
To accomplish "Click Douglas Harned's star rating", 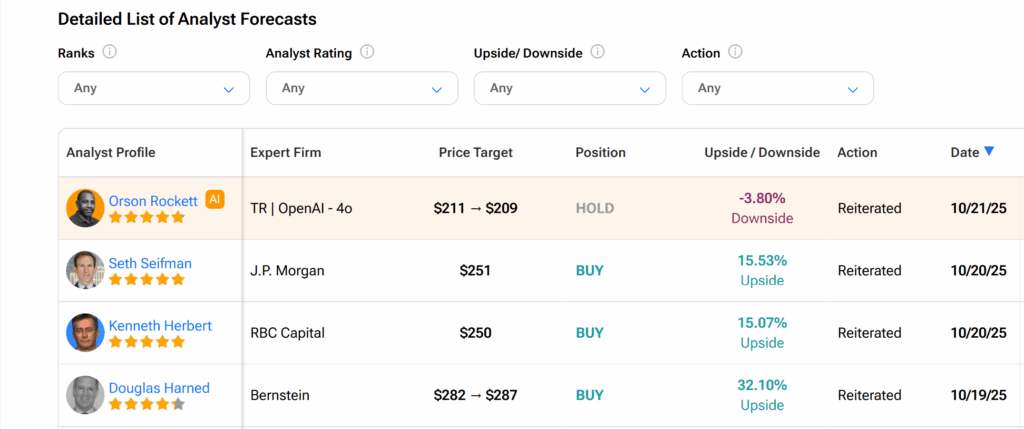I will tap(147, 405).
